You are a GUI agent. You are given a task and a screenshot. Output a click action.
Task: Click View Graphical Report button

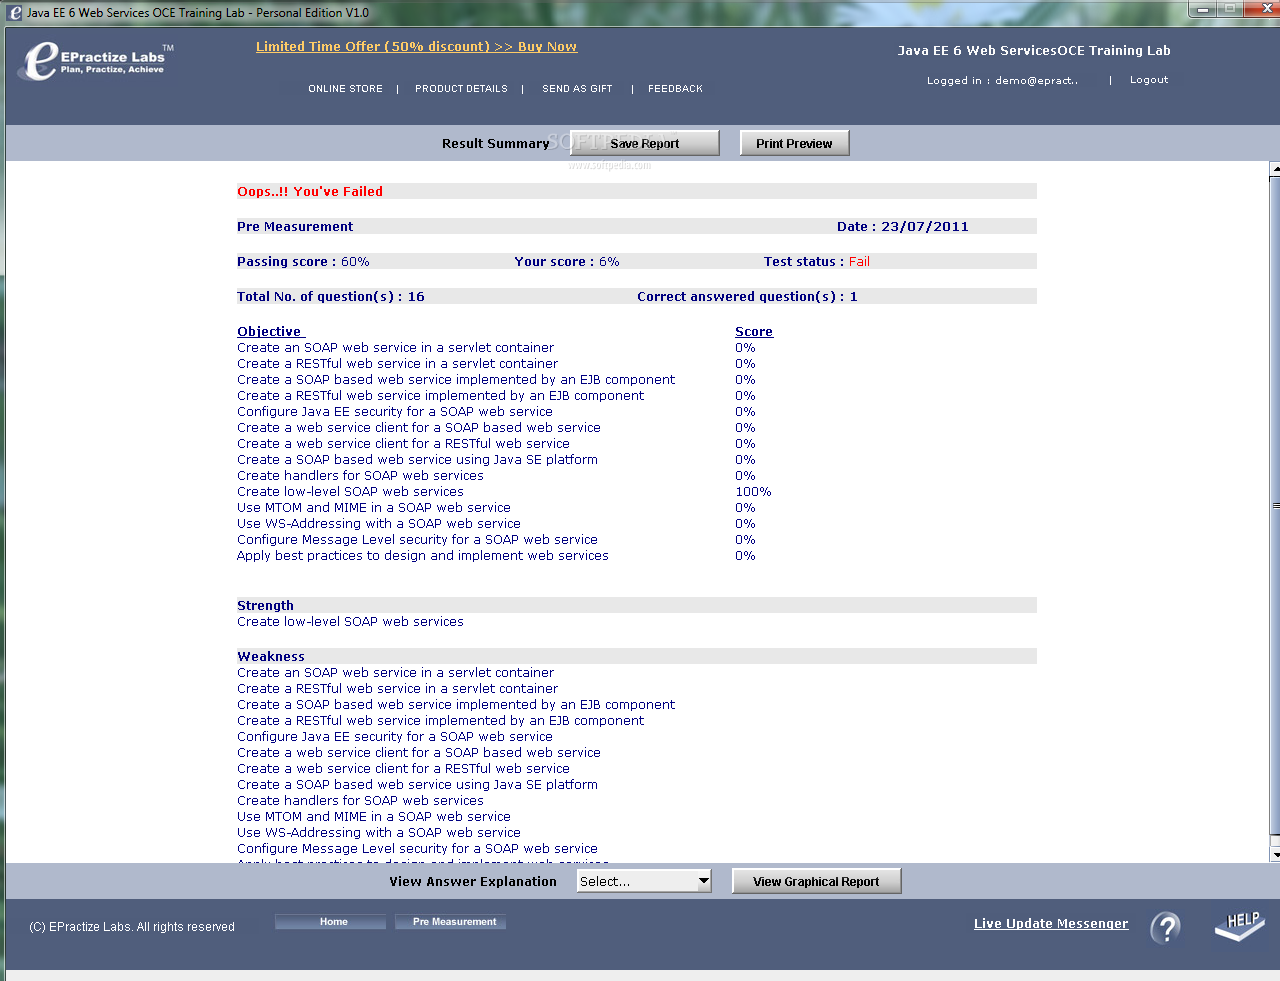pos(816,881)
